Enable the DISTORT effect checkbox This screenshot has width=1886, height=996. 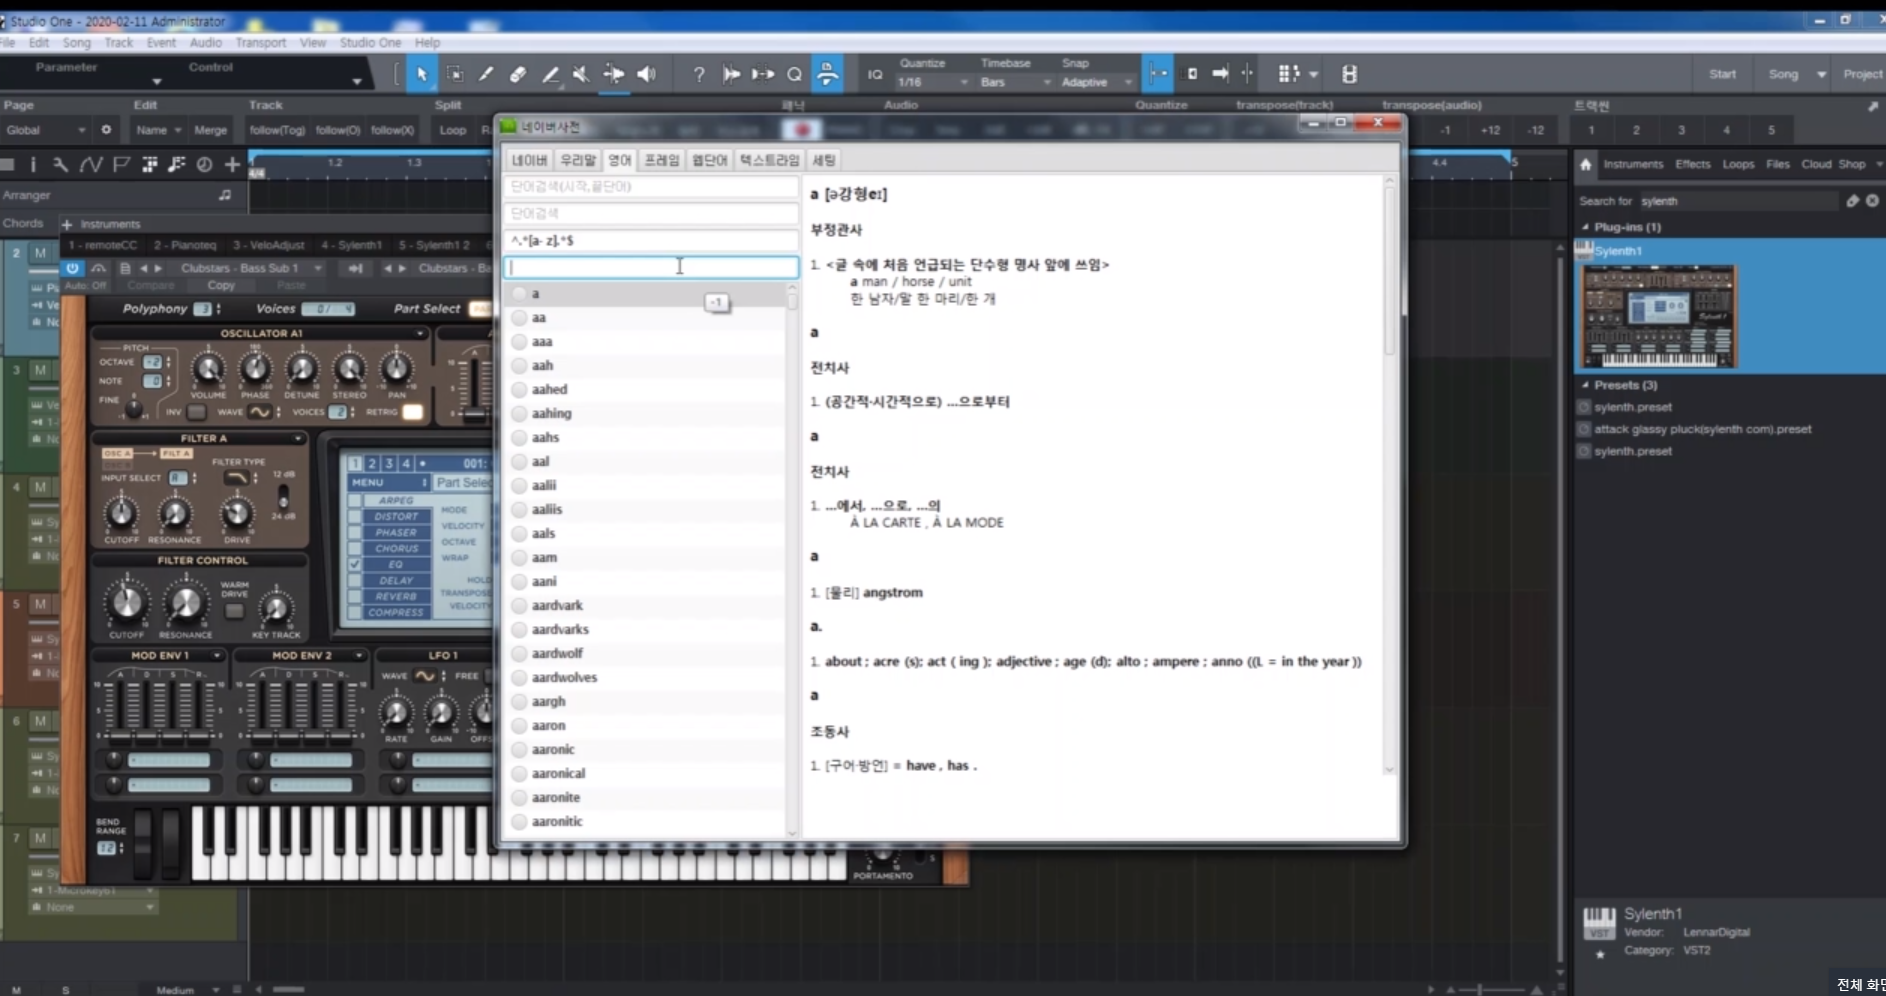[355, 517]
